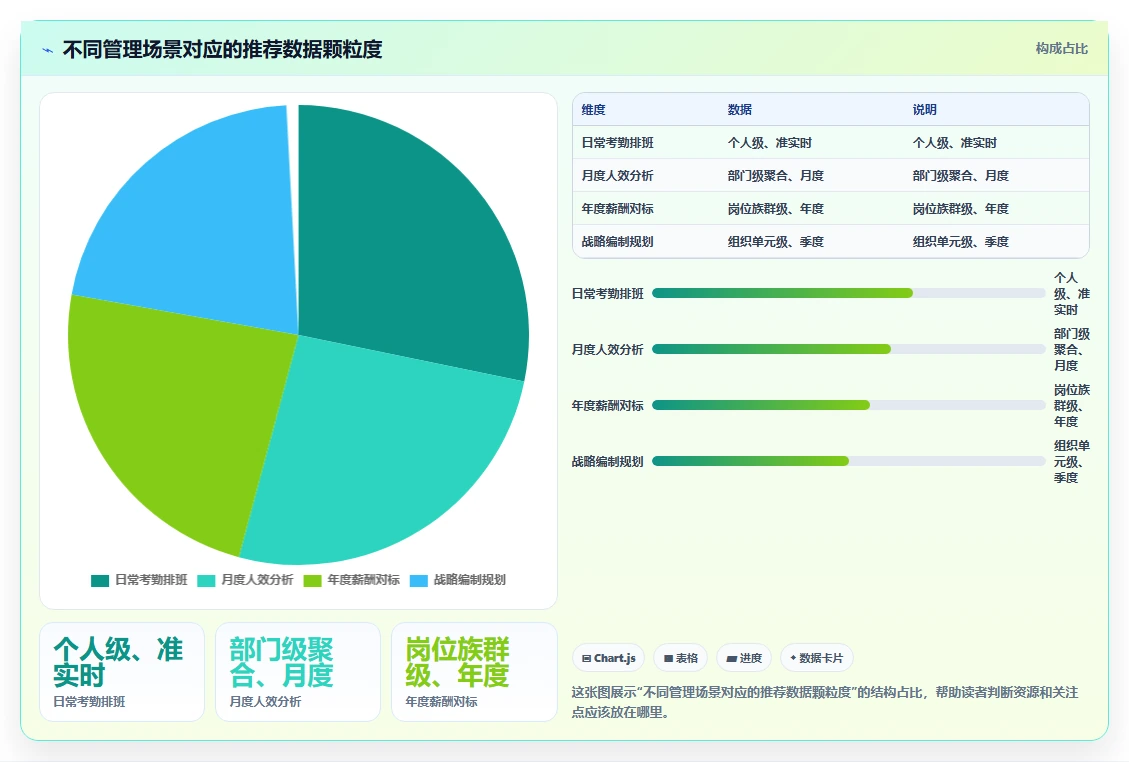Image resolution: width=1129 pixels, height=762 pixels.
Task: Select the 年度薪酬对标 table row label
Action: click(617, 209)
